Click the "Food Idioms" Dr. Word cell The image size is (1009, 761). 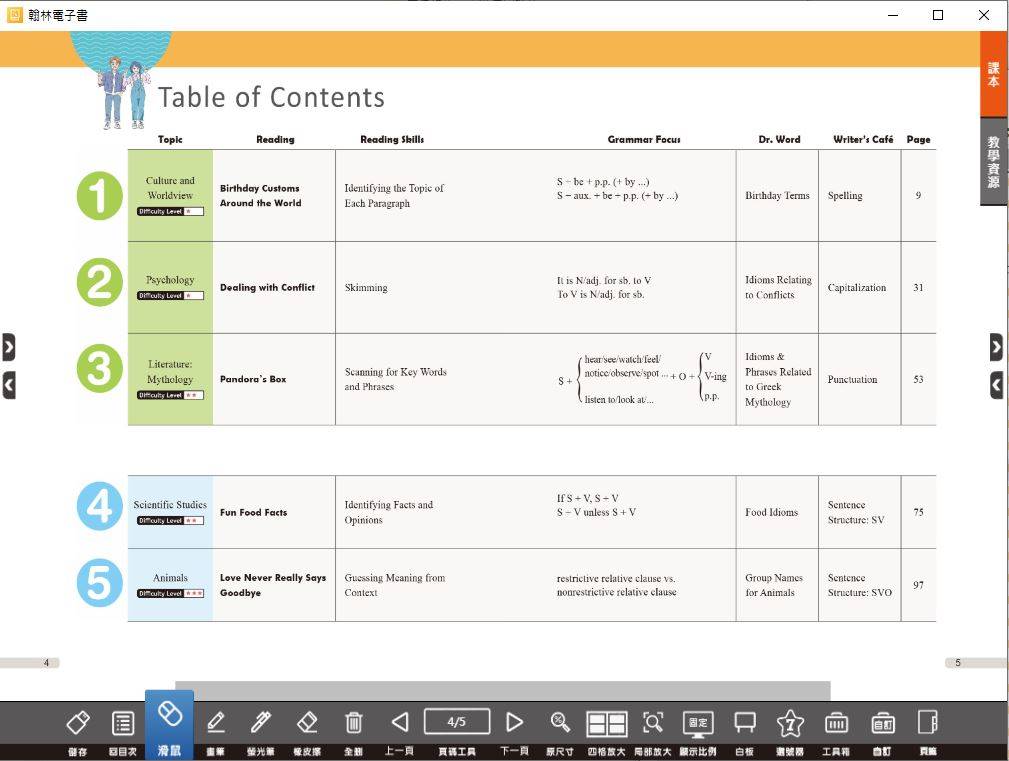[x=772, y=512]
